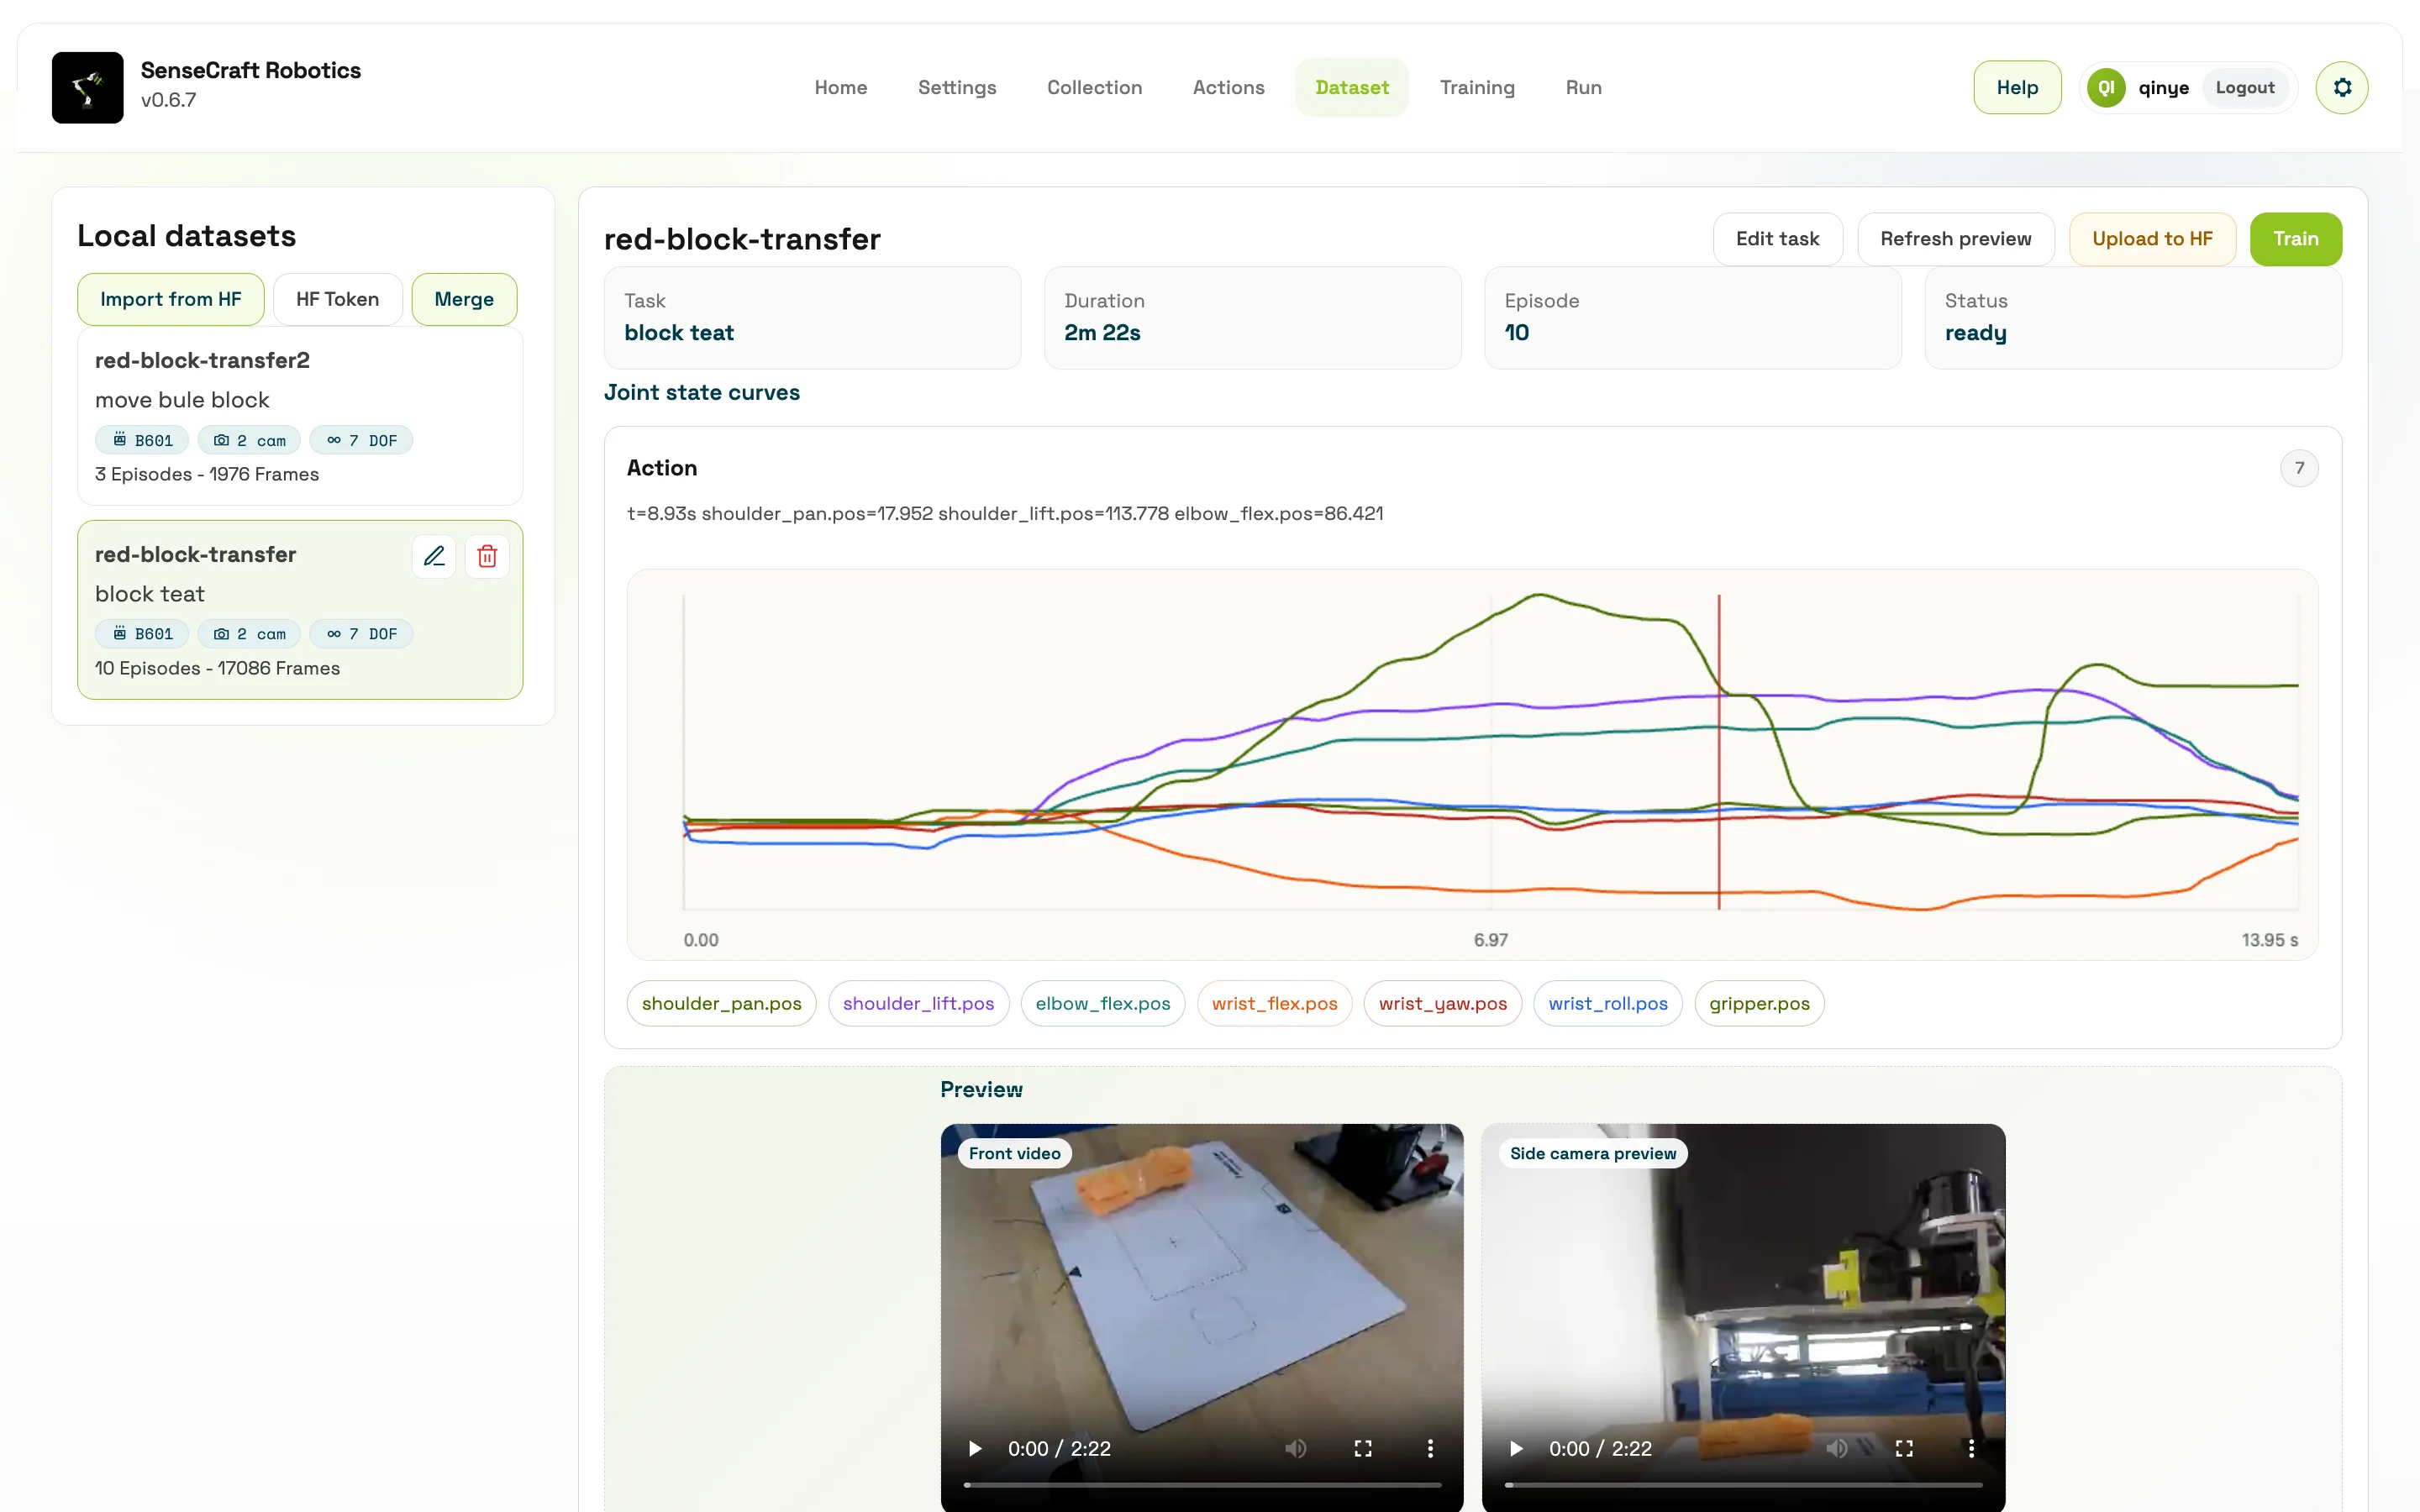Delete red-block-transfer with the trash icon
2420x1512 pixels.
point(487,556)
